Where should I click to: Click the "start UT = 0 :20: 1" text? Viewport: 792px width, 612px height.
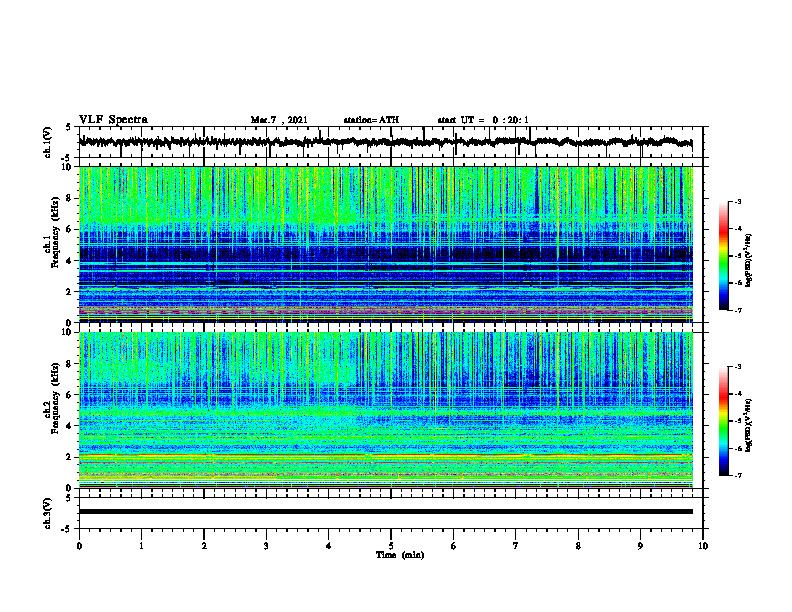click(483, 120)
